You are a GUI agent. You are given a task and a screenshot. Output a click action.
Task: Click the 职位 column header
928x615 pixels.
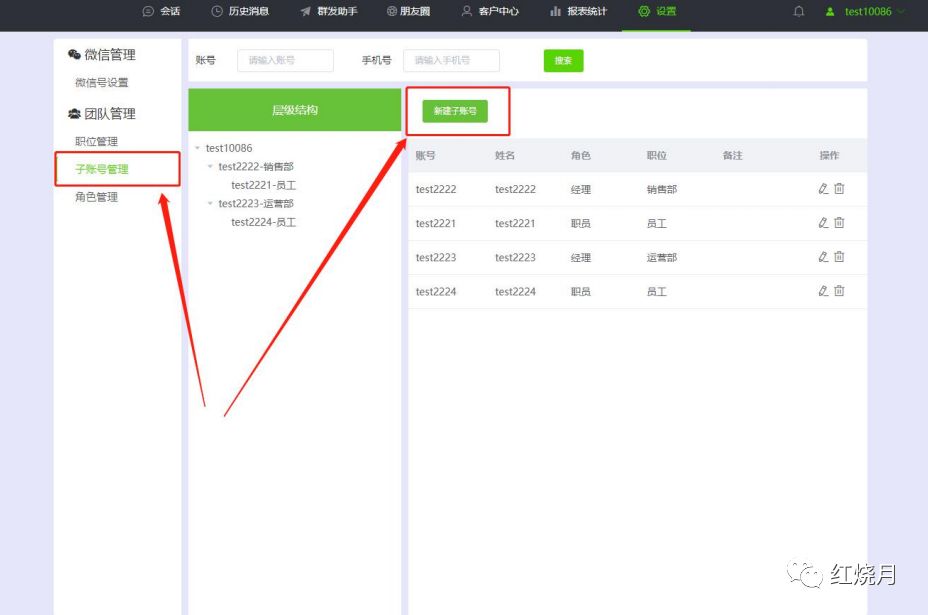pos(656,155)
